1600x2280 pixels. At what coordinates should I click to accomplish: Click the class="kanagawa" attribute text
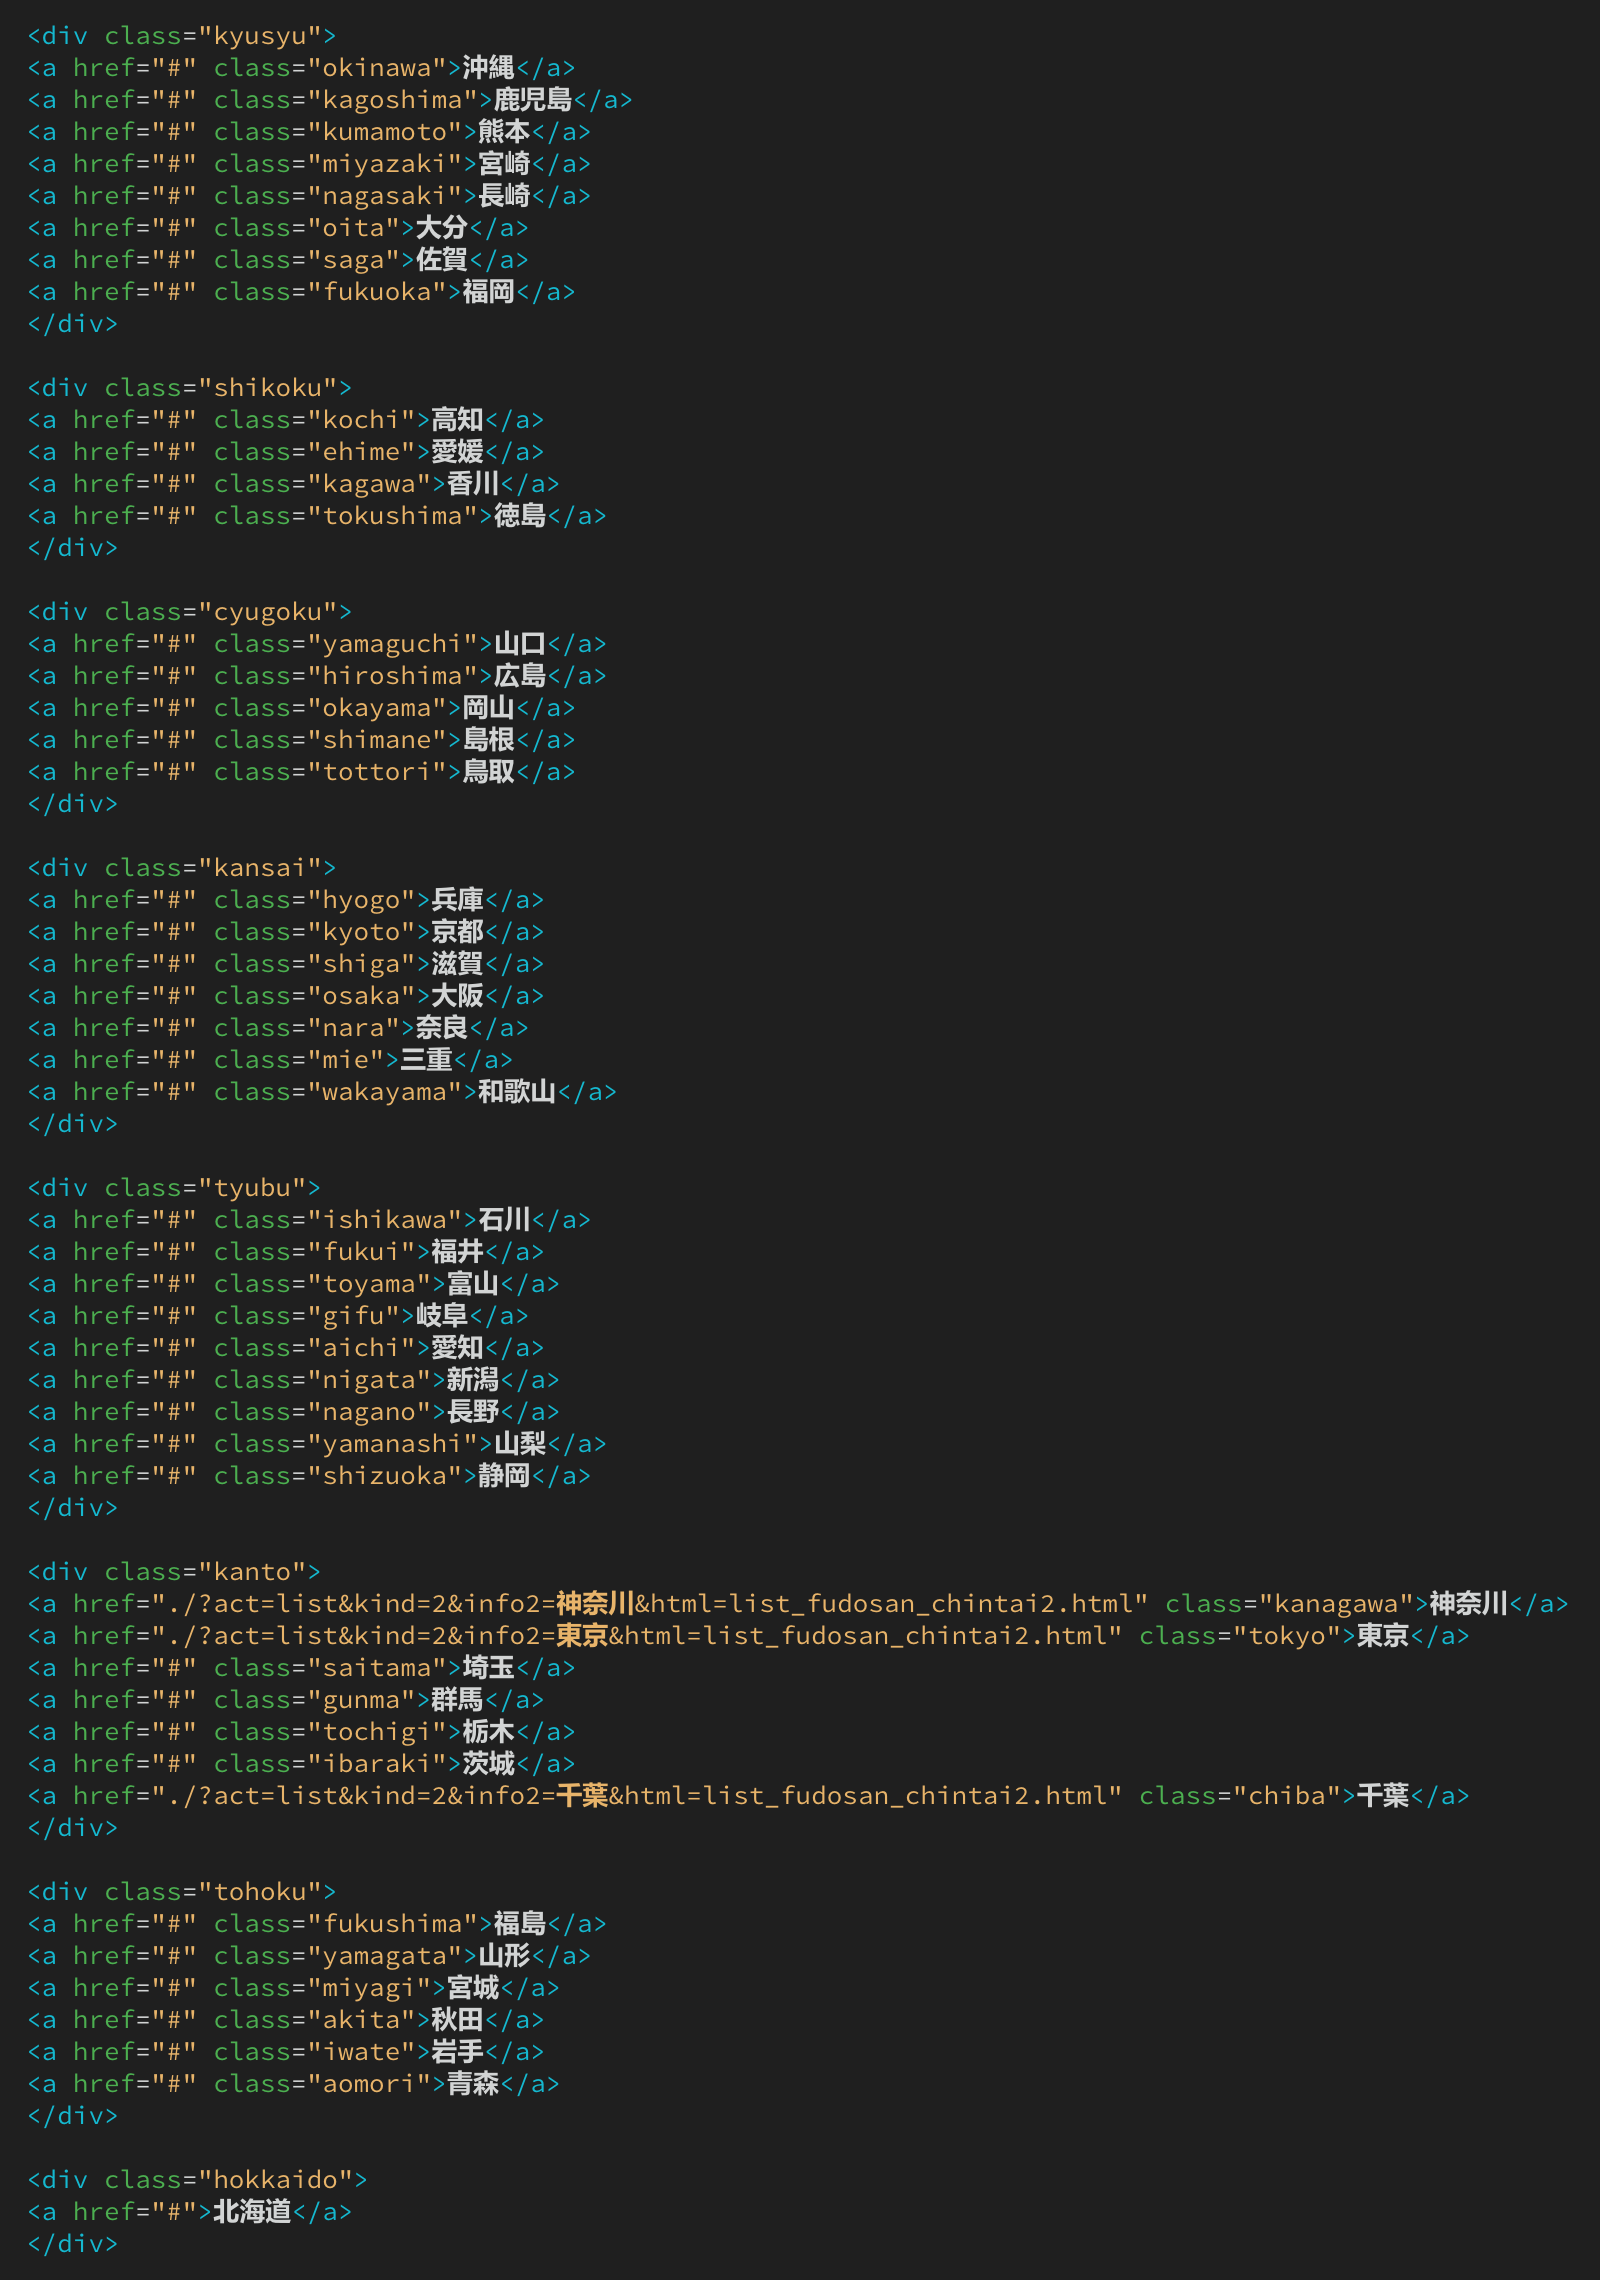1290,1604
